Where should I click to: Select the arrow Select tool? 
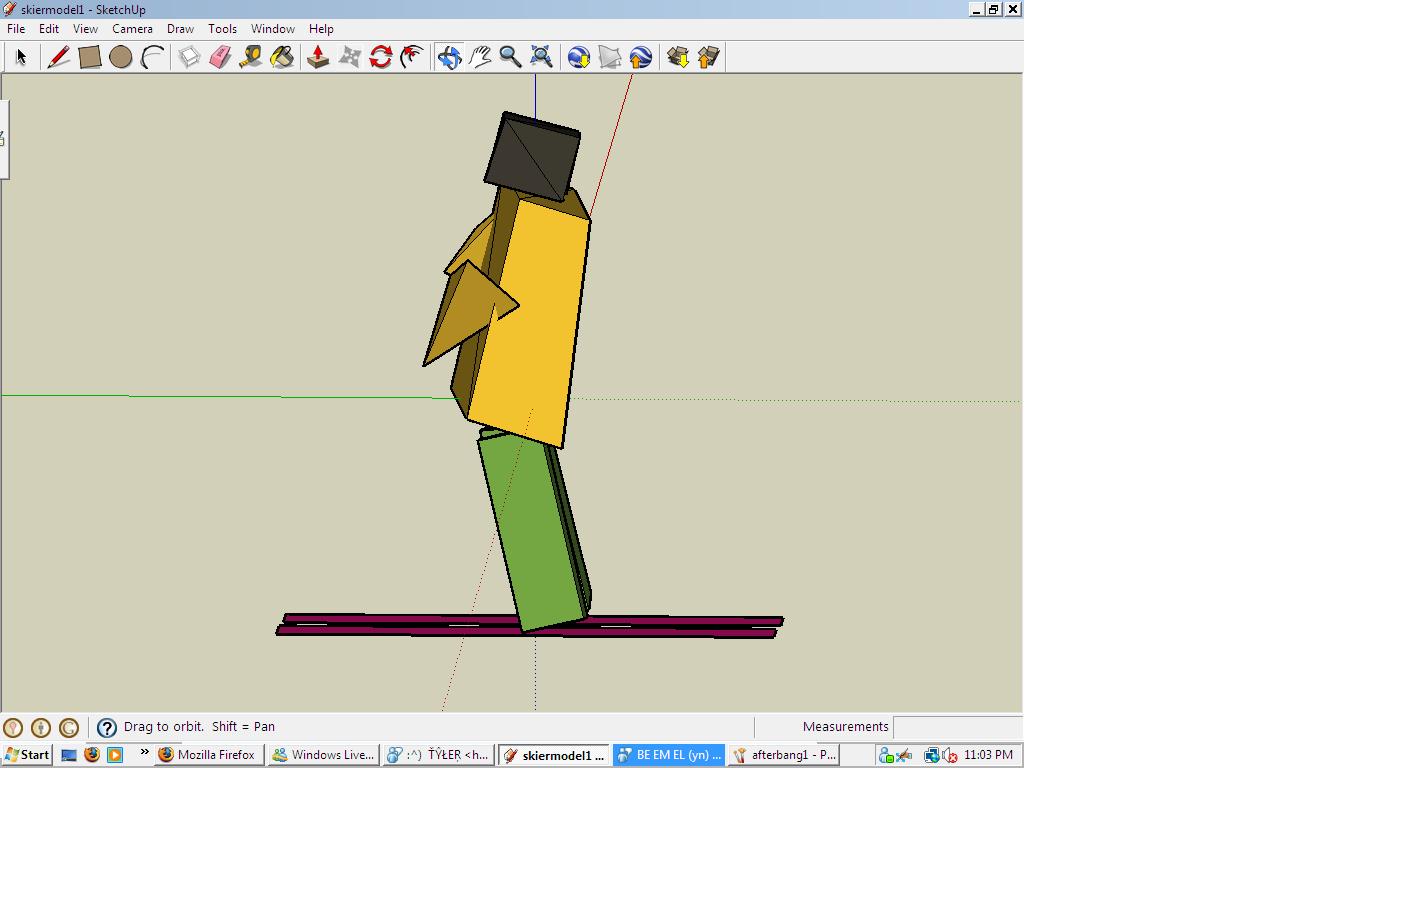(21, 57)
